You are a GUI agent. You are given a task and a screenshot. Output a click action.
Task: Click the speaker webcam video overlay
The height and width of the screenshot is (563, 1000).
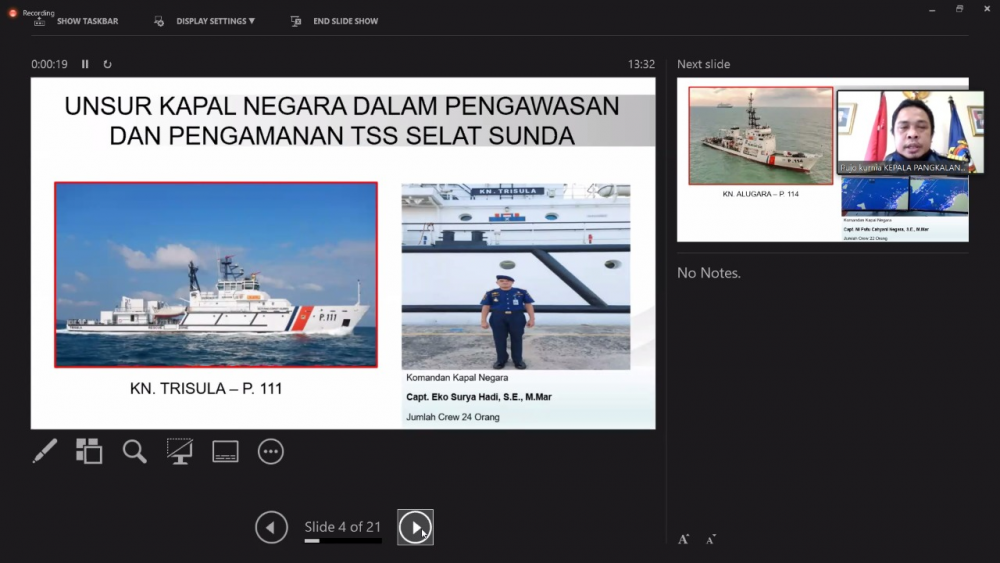910,132
